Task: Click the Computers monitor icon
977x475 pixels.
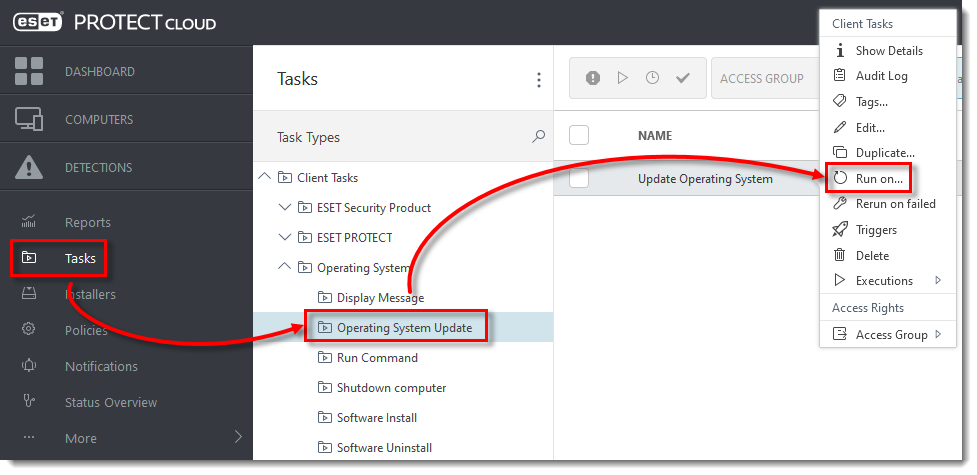Action: (29, 119)
